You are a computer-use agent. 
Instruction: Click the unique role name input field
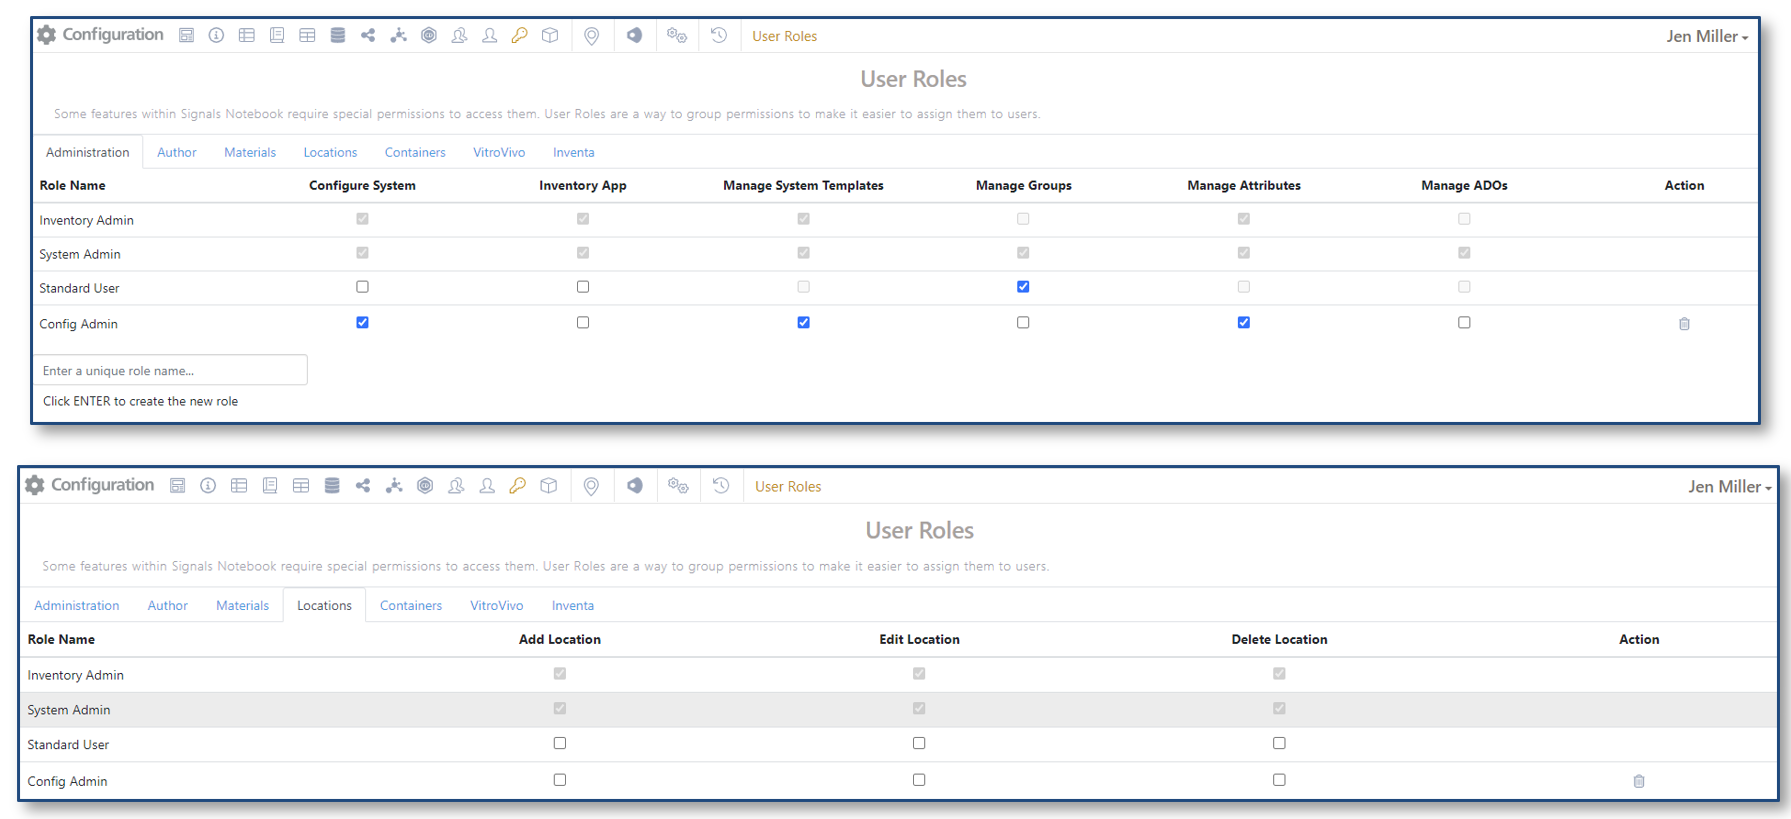coord(171,370)
